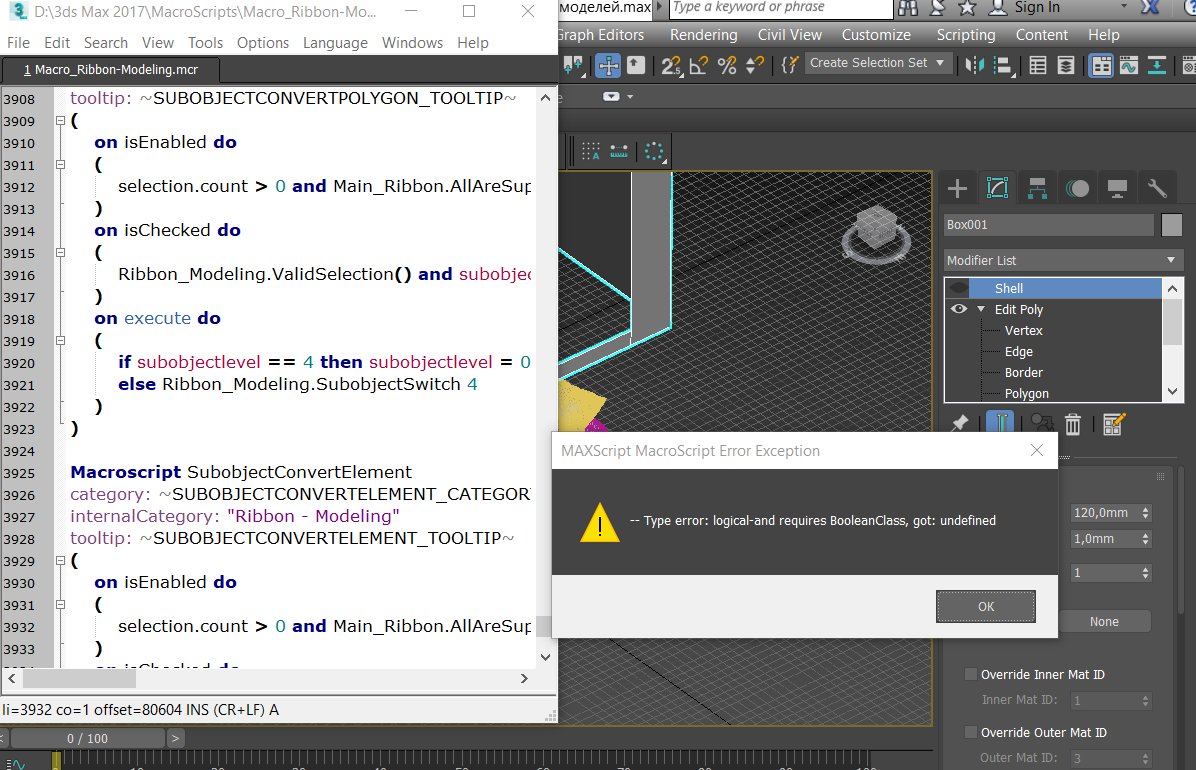Open the Utilities panel wrench icon
This screenshot has width=1196, height=770.
pos(1156,187)
